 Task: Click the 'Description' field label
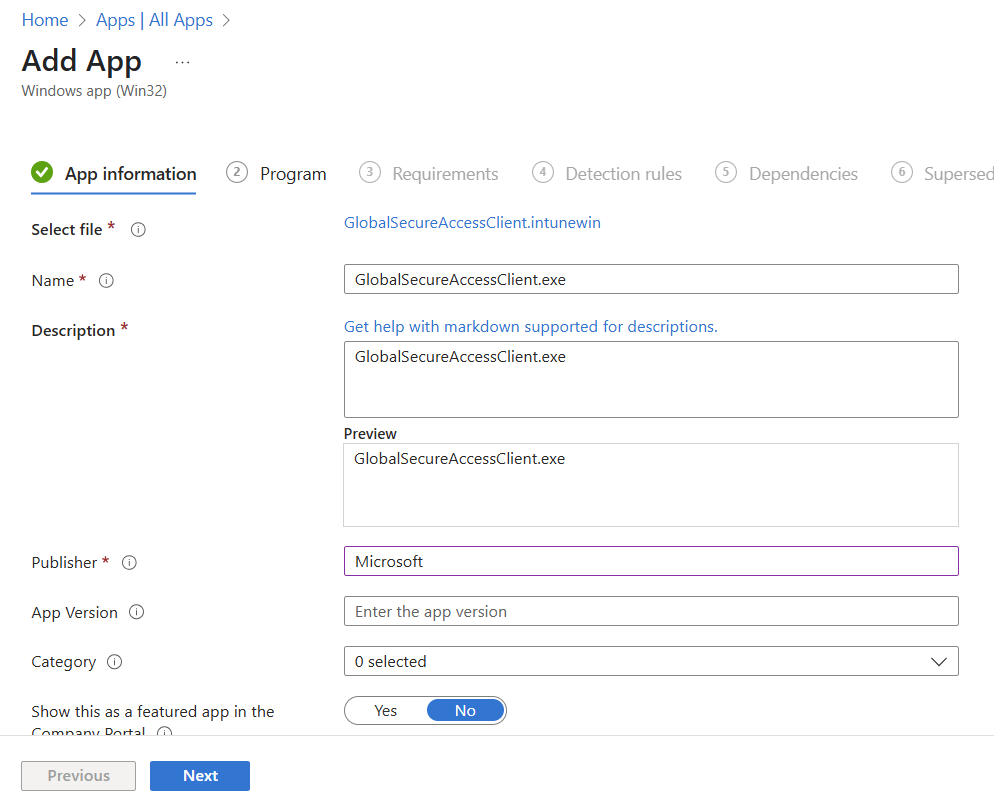tap(74, 330)
